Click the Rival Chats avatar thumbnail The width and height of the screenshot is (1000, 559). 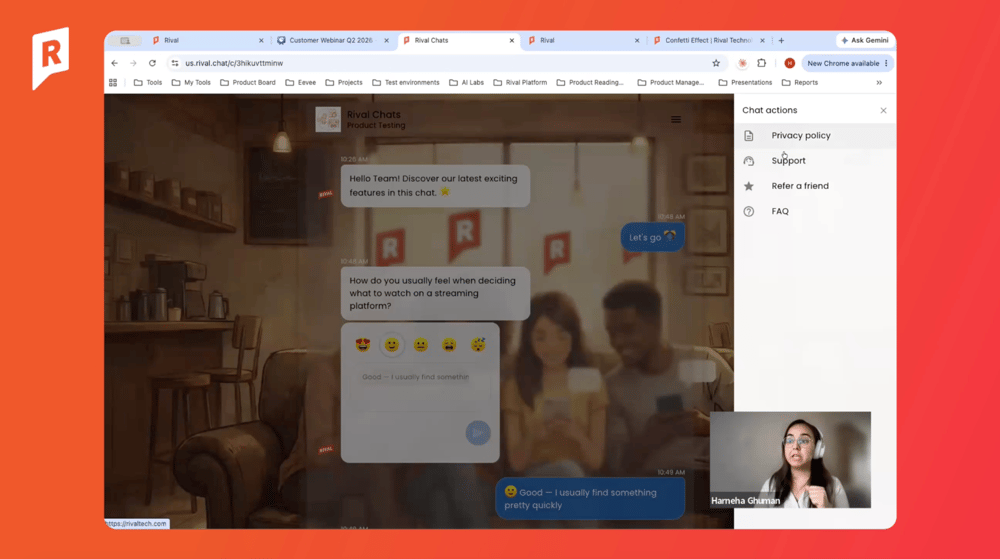click(328, 119)
